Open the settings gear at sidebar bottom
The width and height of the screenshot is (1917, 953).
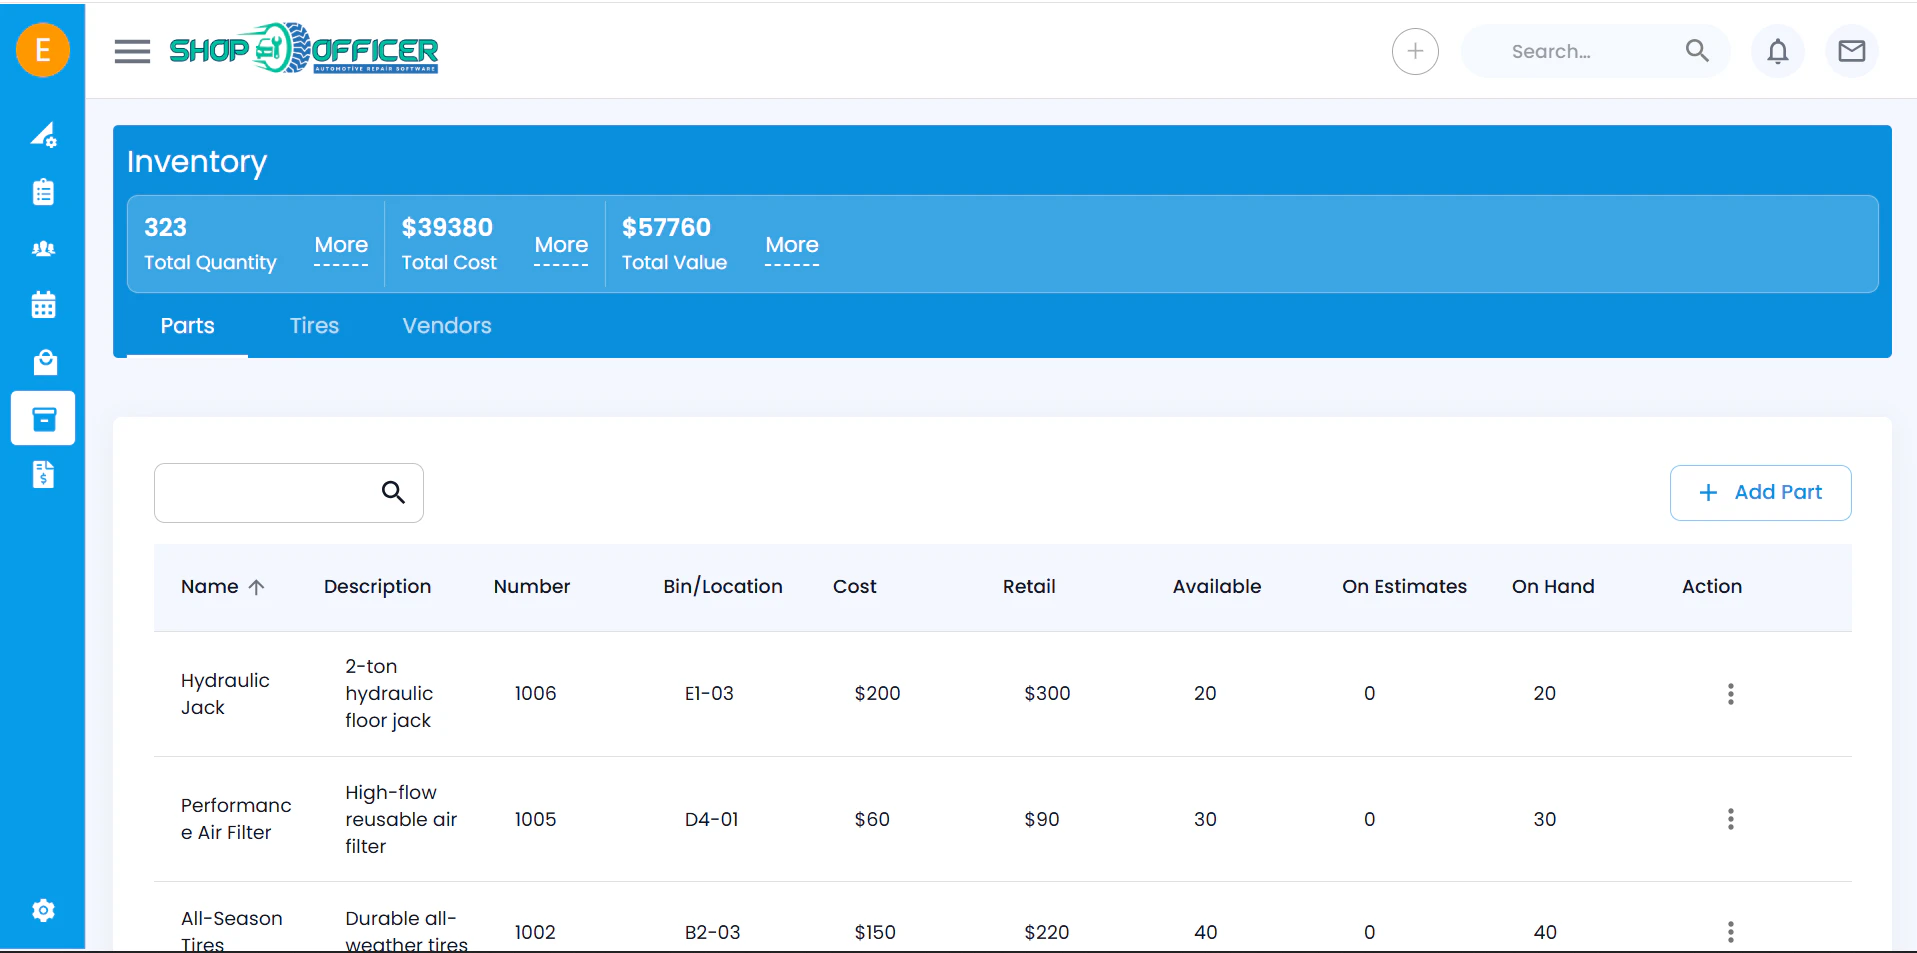44,910
